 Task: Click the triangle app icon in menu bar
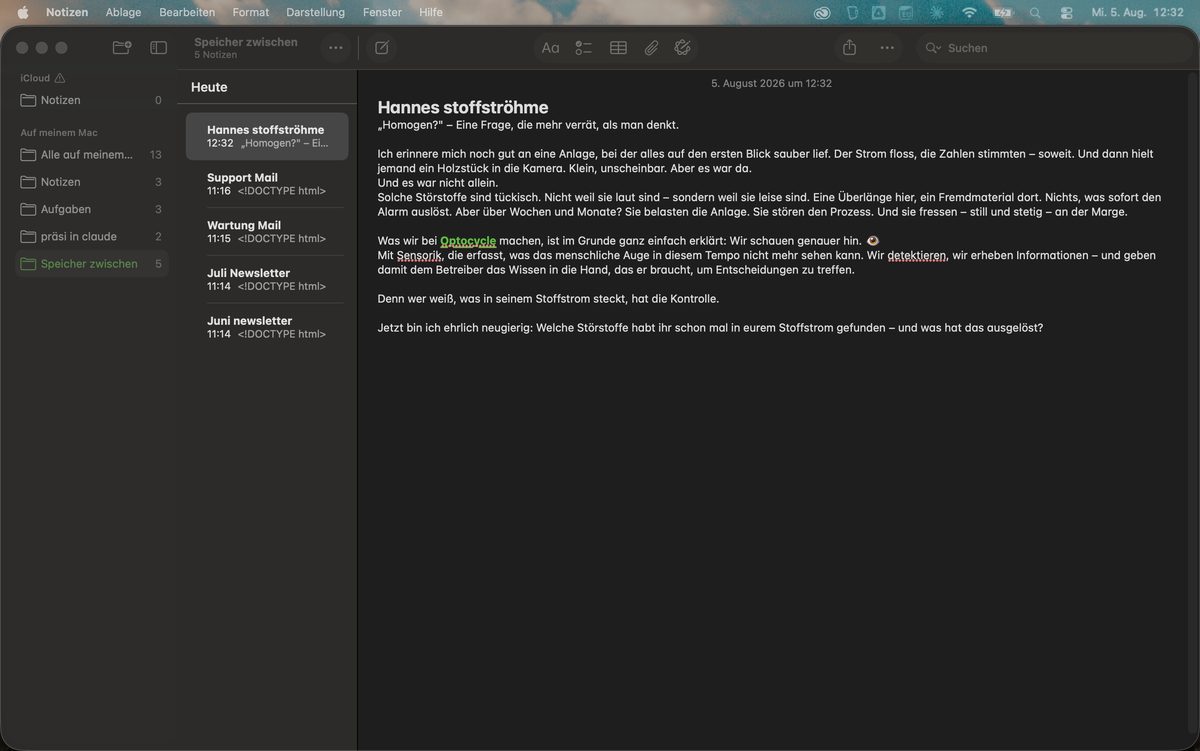(878, 12)
